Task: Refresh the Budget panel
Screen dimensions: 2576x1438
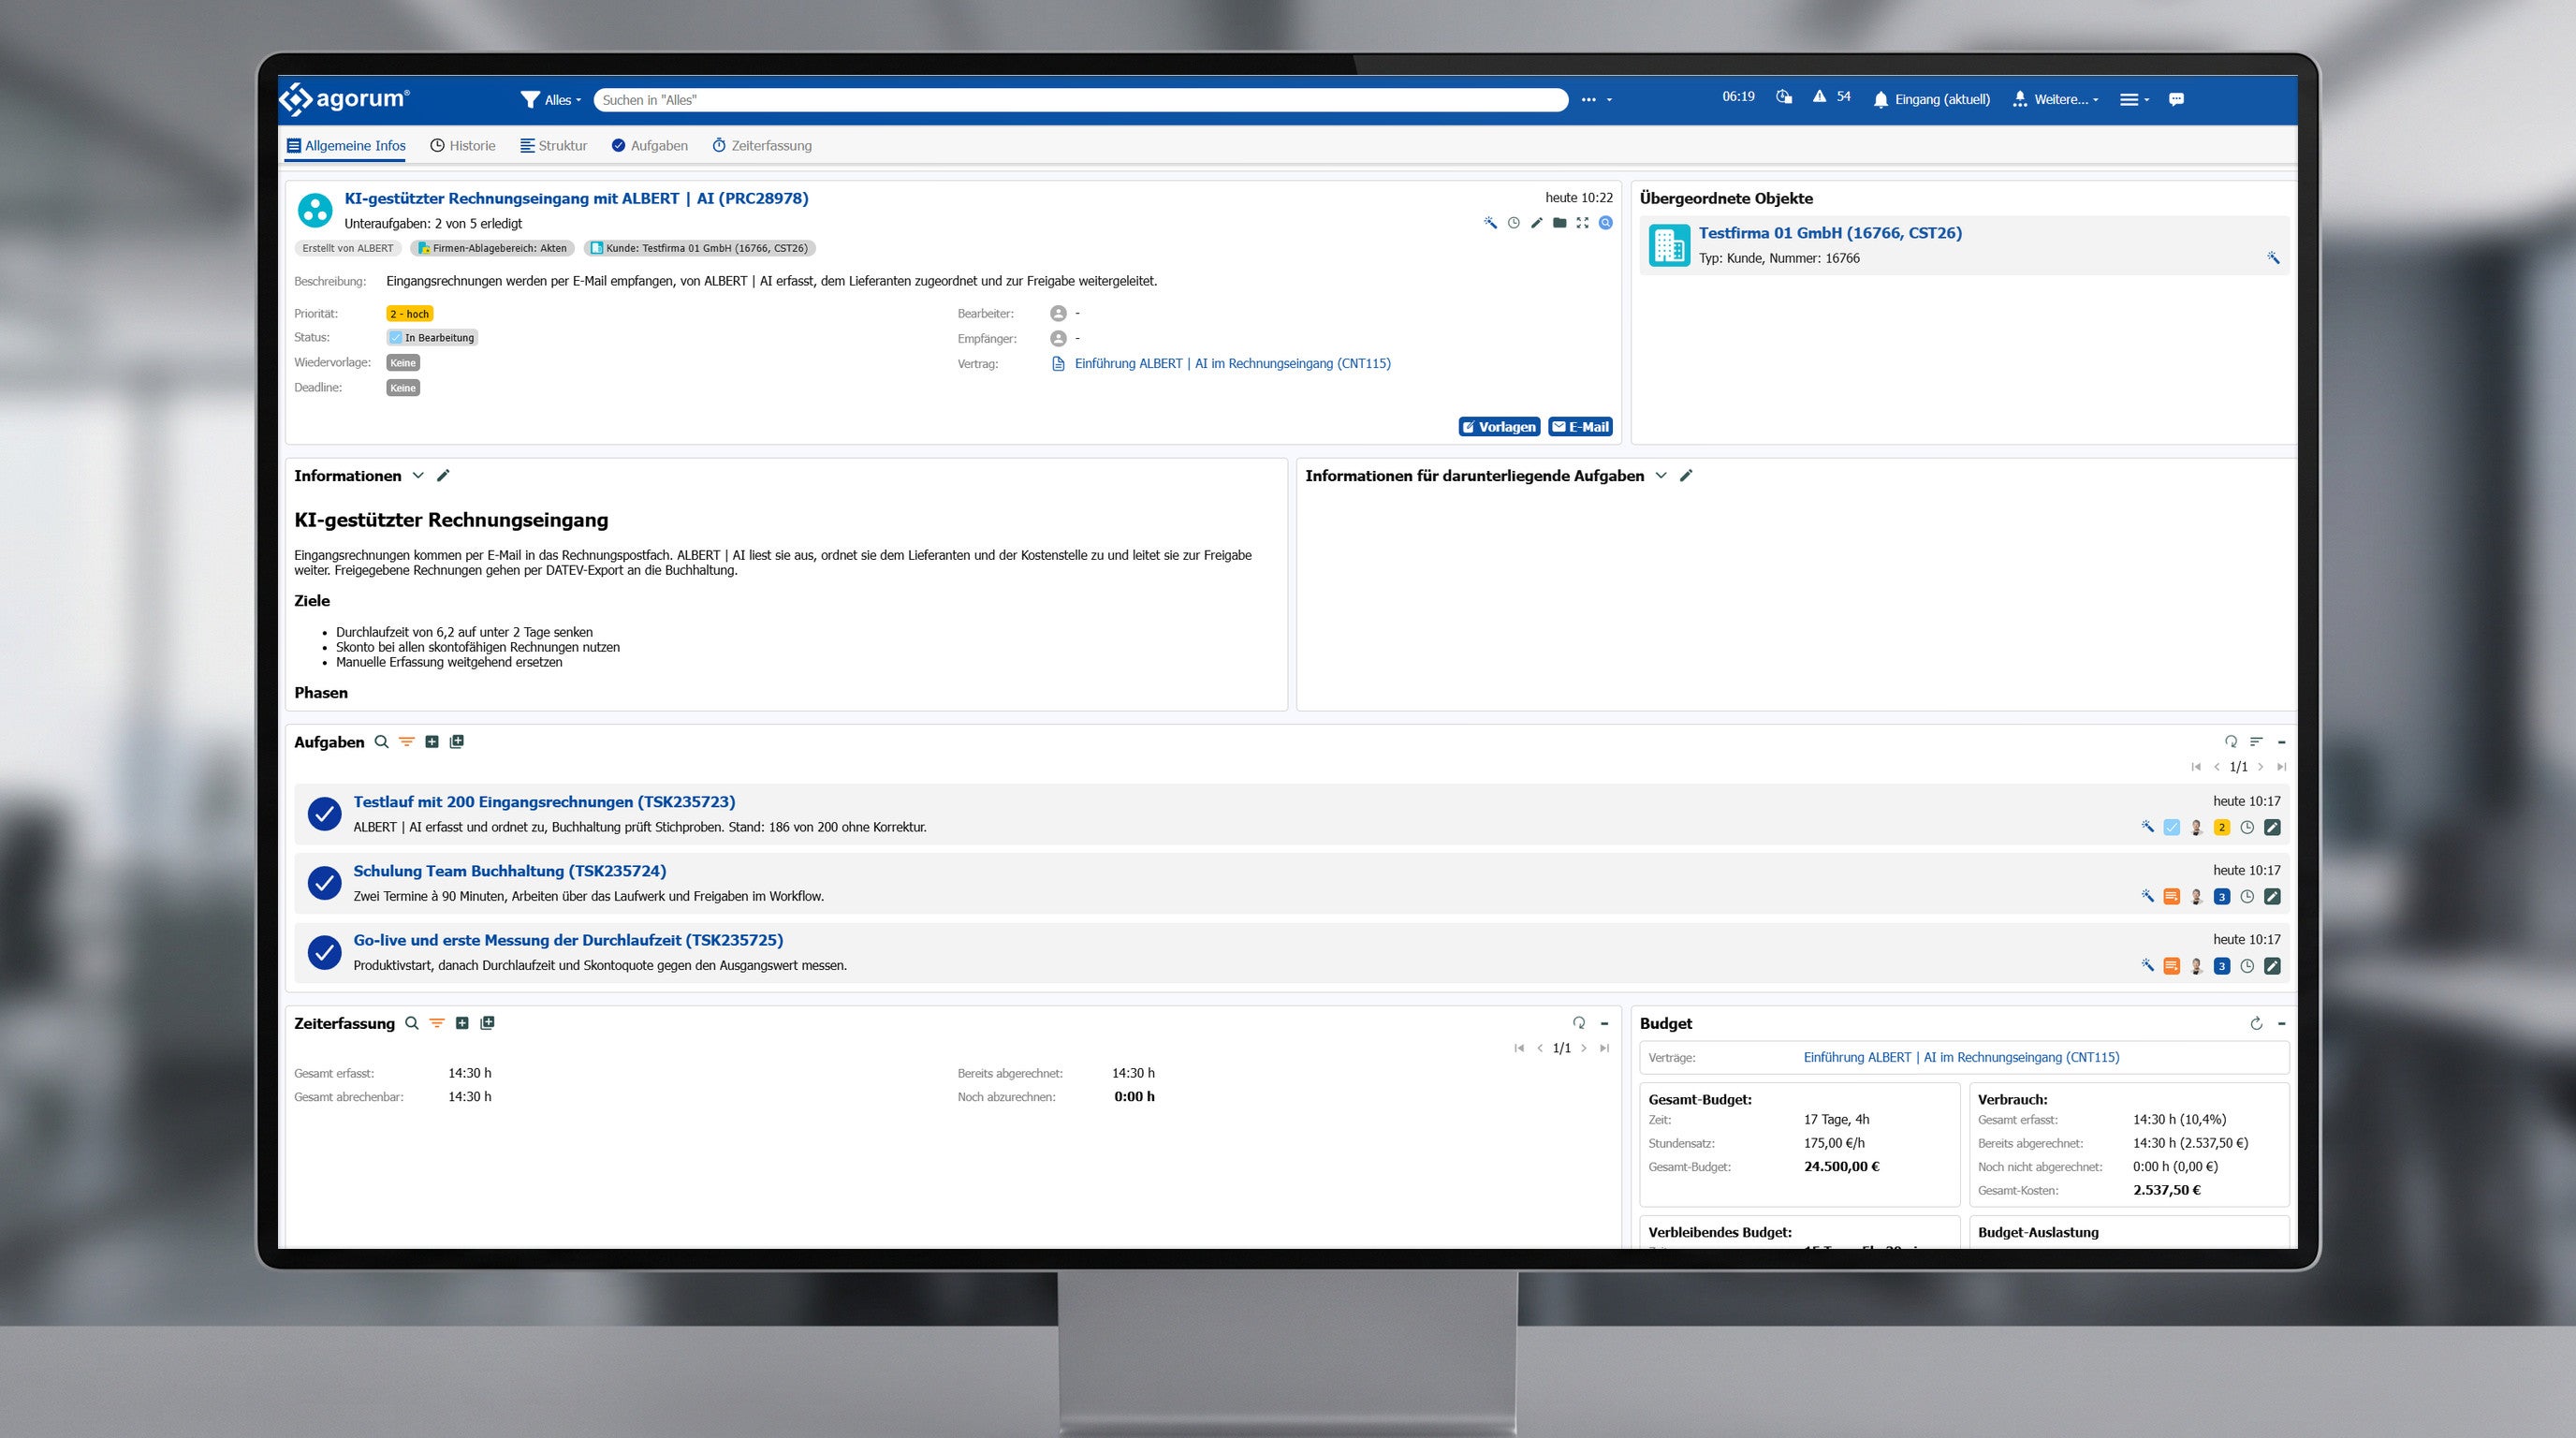Action: click(2256, 1024)
